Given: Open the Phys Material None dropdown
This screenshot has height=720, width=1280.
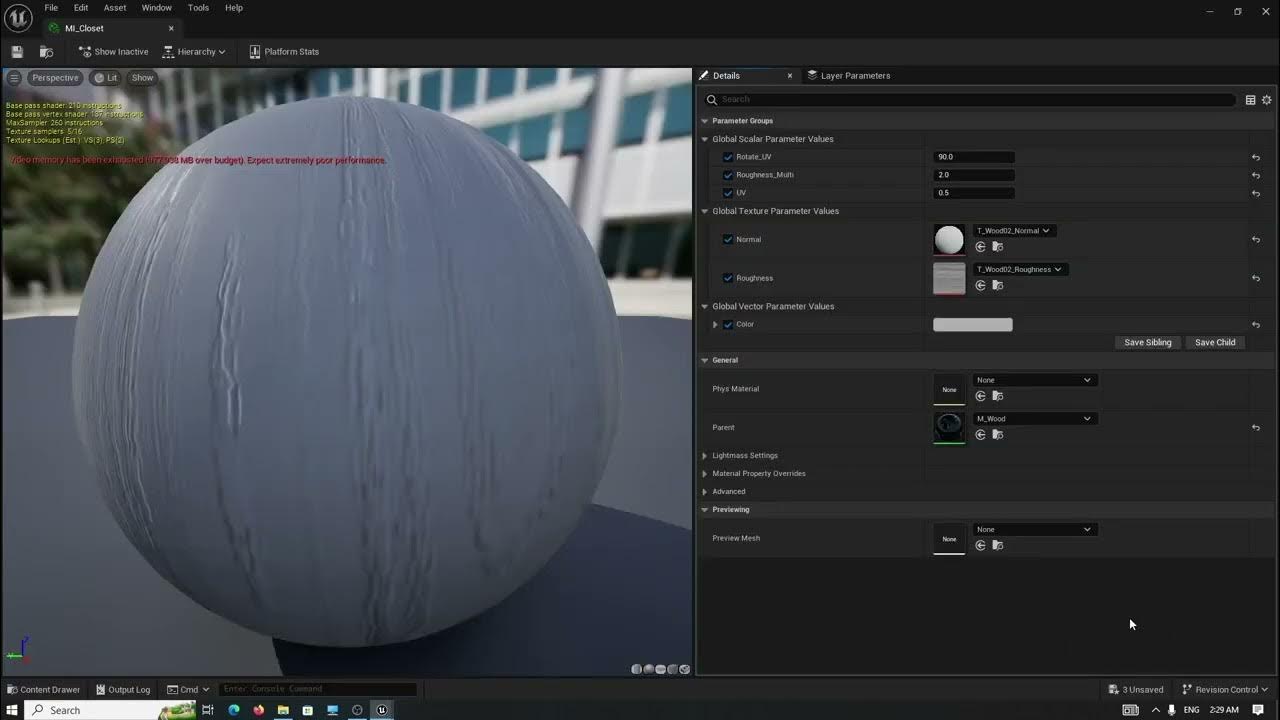Looking at the screenshot, I should (x=1034, y=380).
